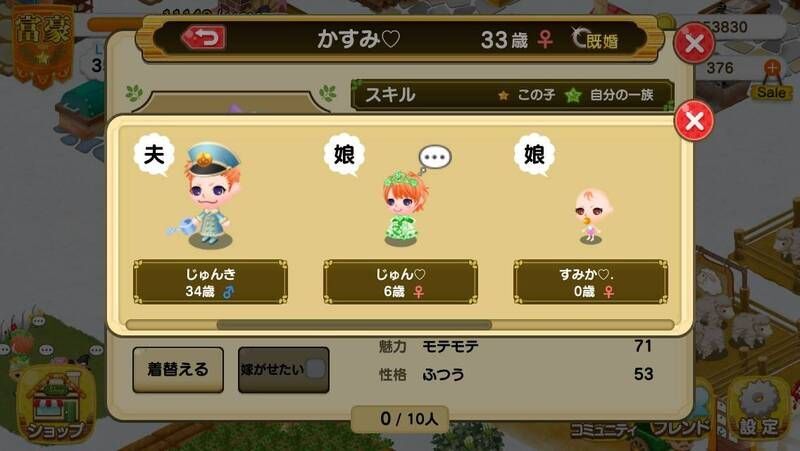The width and height of the screenshot is (800, 451).
Task: Toggle the 嫁がせたい checkbox
Action: click(315, 369)
